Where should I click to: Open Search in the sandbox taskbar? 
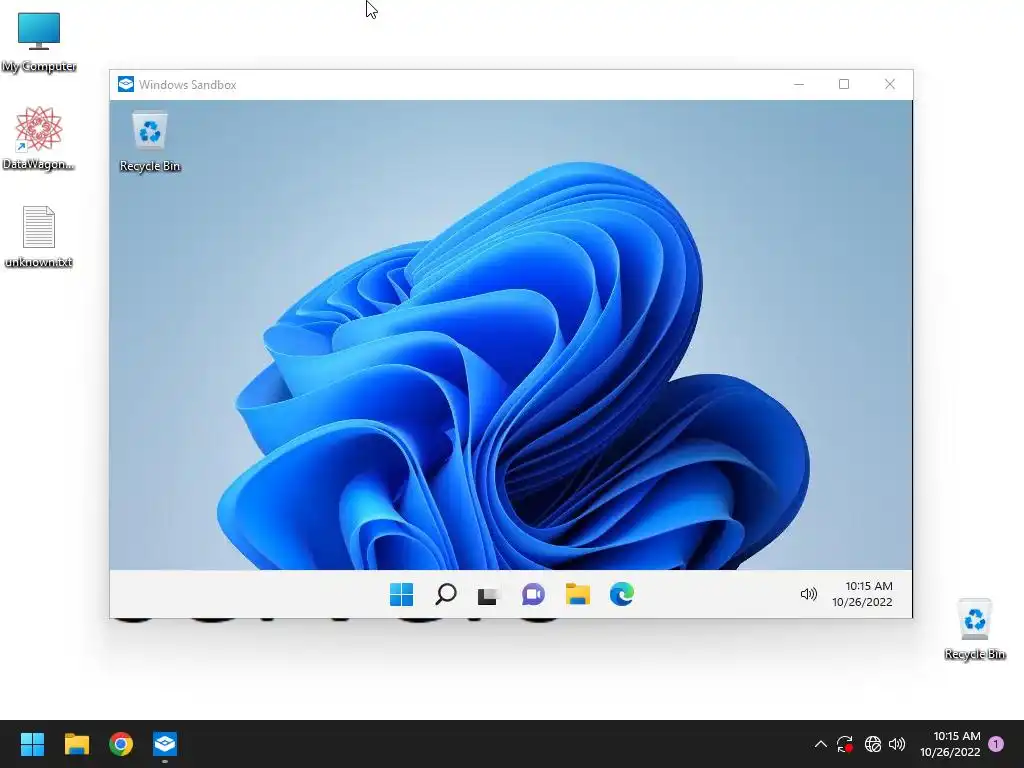pos(445,594)
